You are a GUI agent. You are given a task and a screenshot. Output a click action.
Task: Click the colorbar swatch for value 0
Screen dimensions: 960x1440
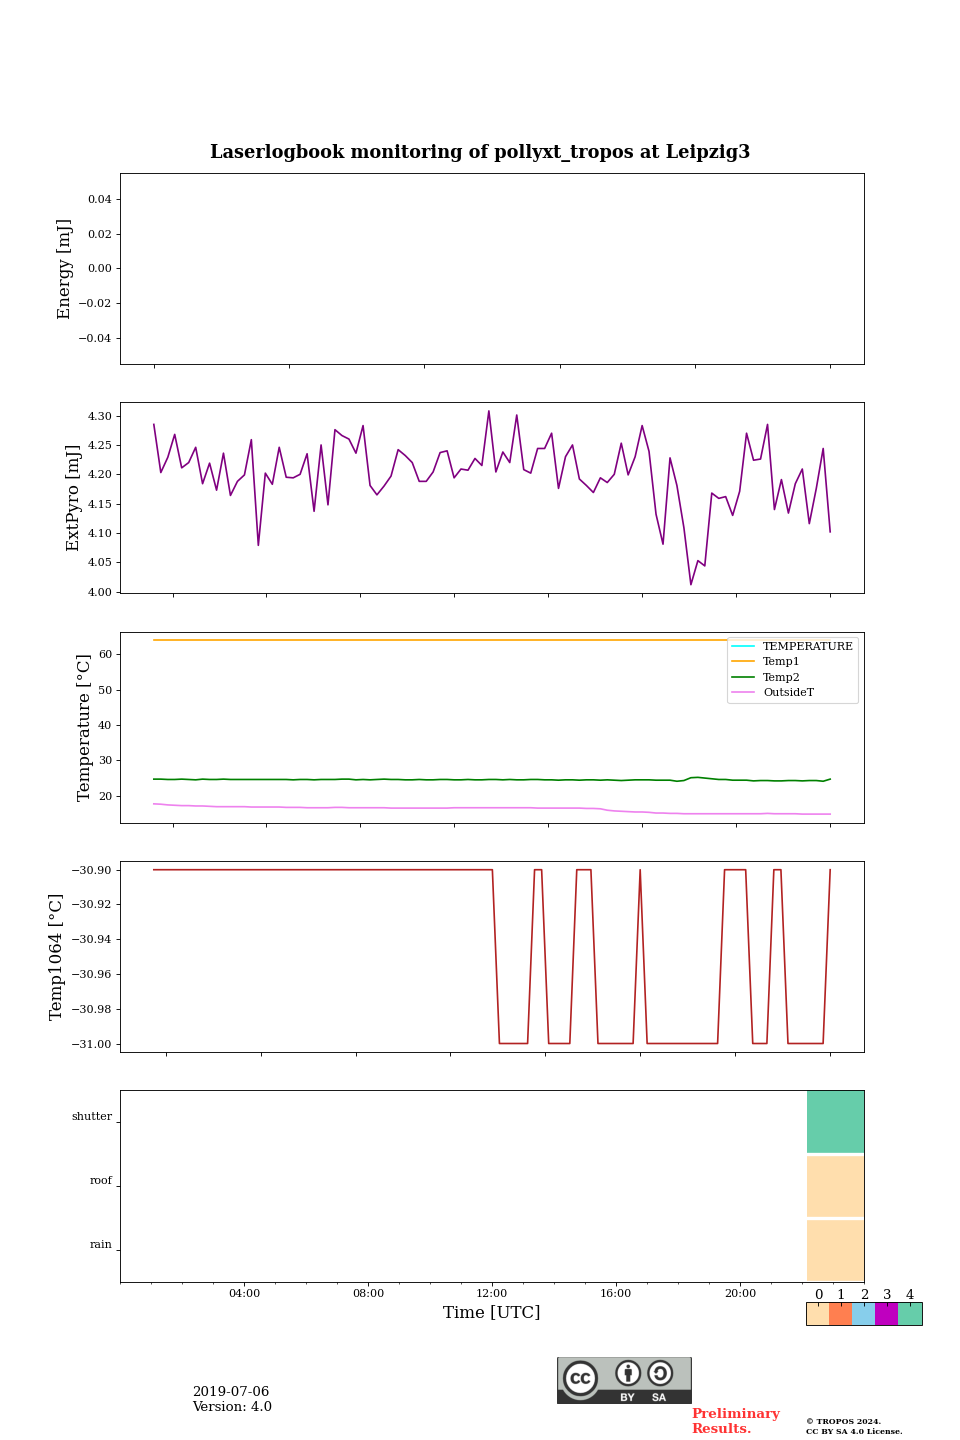(817, 1314)
